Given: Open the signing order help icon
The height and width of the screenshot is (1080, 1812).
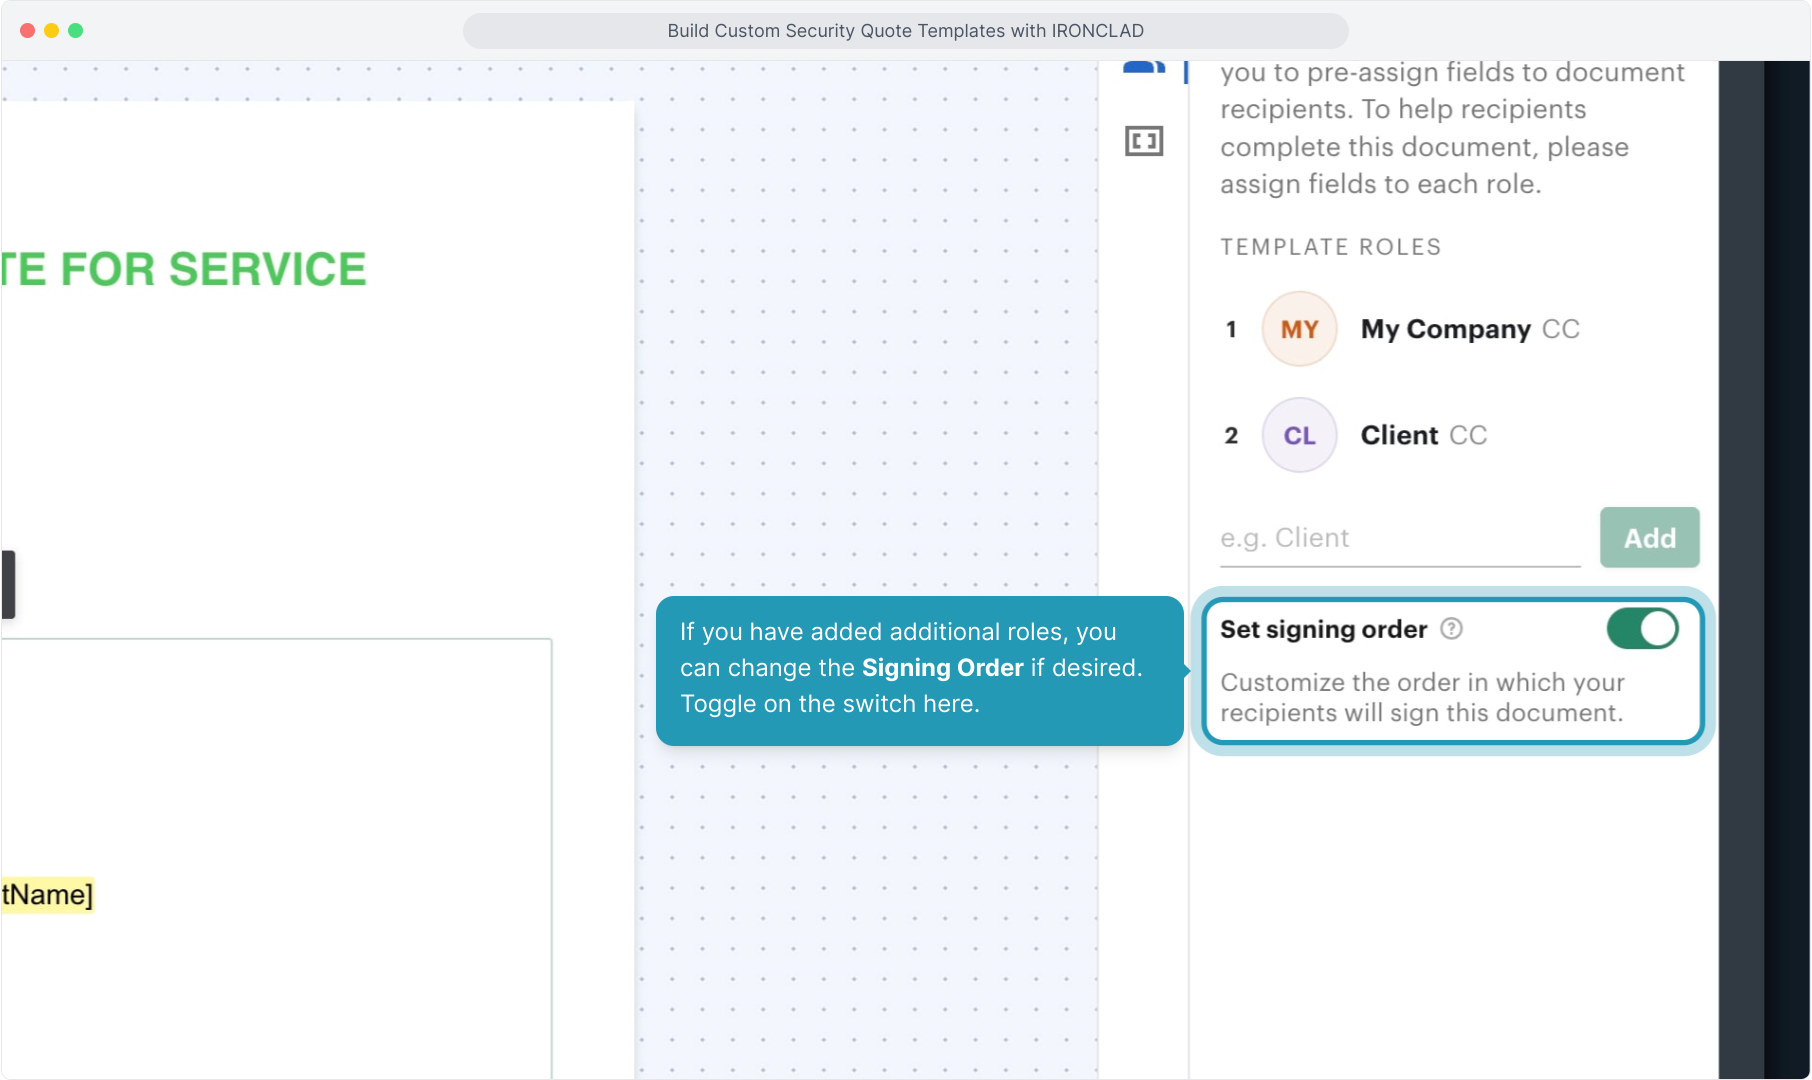Looking at the screenshot, I should point(1451,629).
